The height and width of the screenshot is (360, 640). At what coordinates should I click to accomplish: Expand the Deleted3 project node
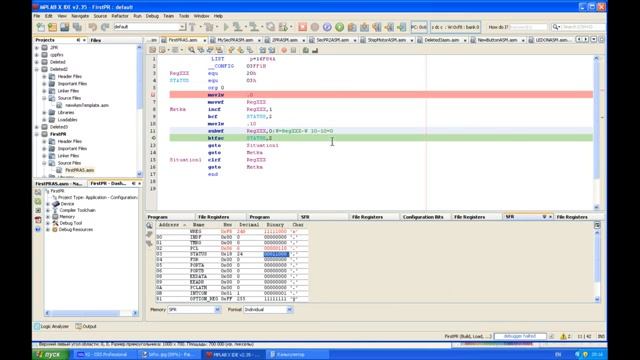[37, 127]
